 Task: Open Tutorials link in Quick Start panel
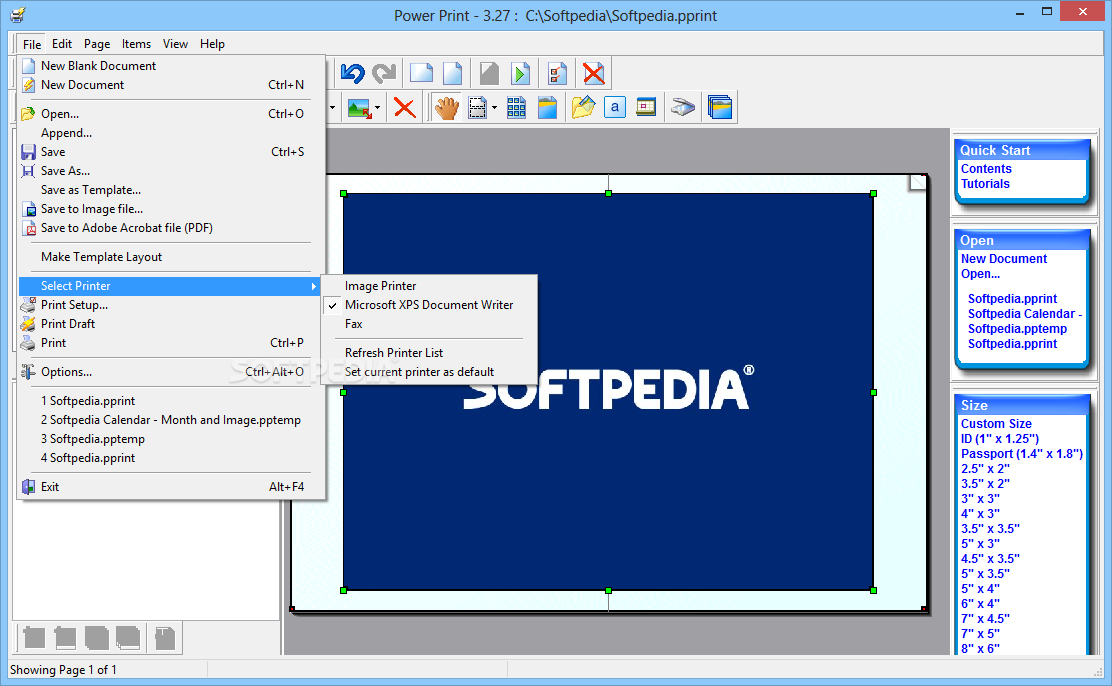(985, 184)
